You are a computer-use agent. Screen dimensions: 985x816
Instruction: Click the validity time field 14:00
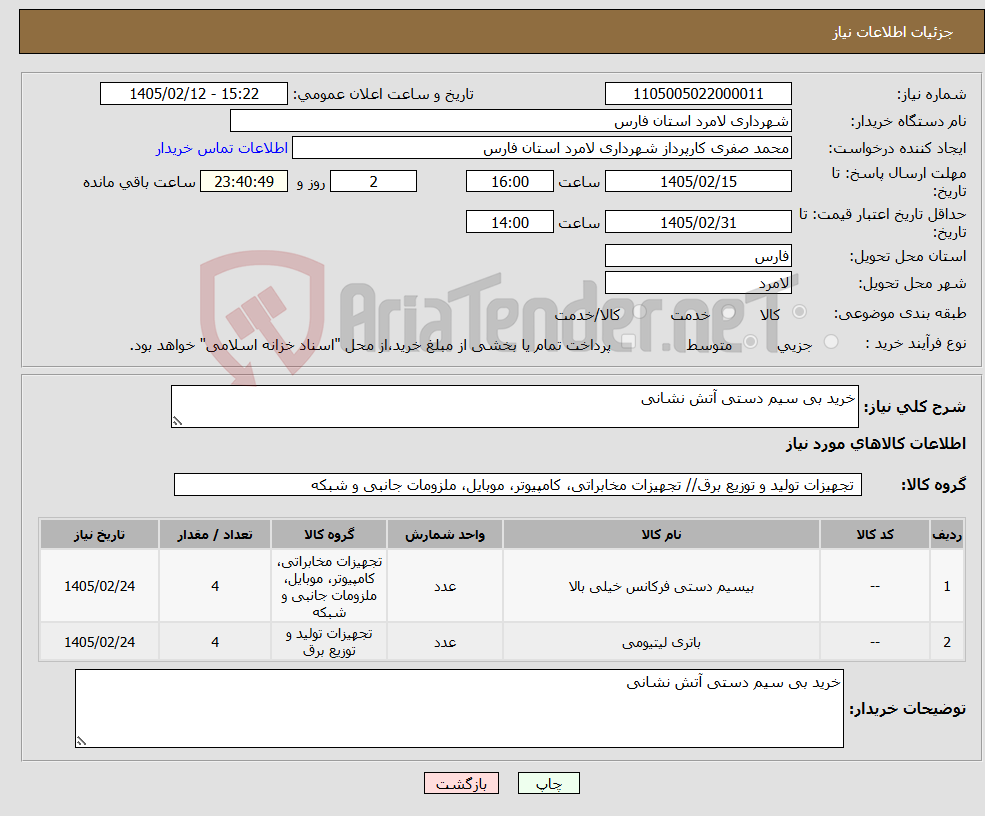coord(509,222)
